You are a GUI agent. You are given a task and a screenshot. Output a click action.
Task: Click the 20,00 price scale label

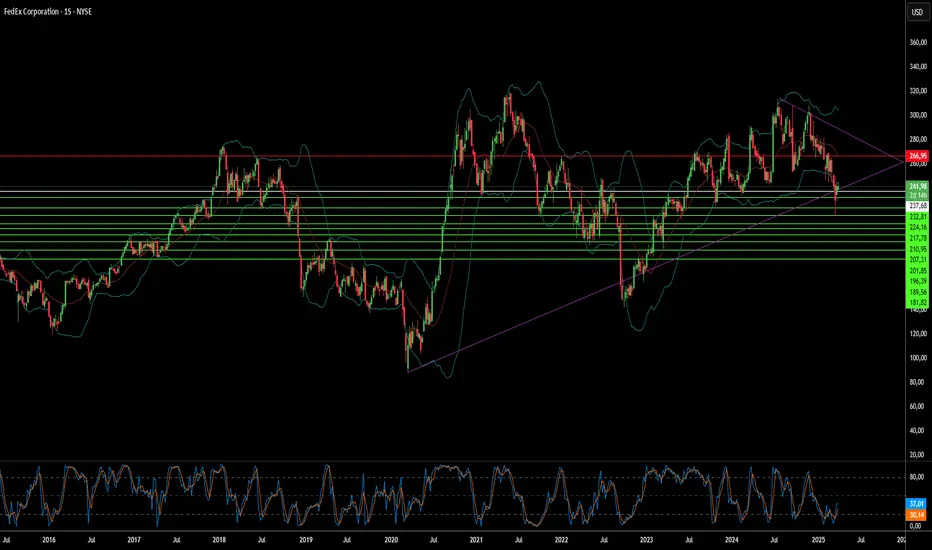[918, 455]
